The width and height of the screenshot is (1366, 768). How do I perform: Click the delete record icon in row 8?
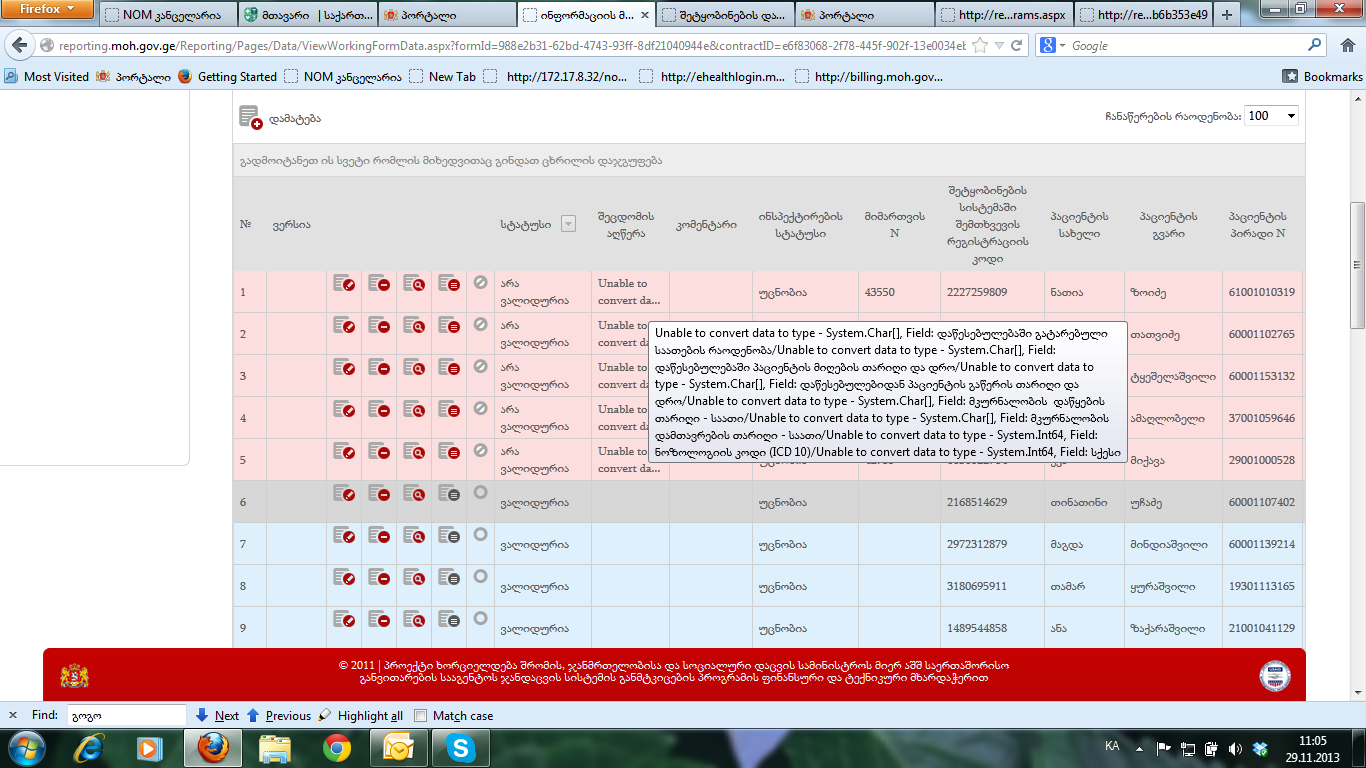(x=379, y=578)
